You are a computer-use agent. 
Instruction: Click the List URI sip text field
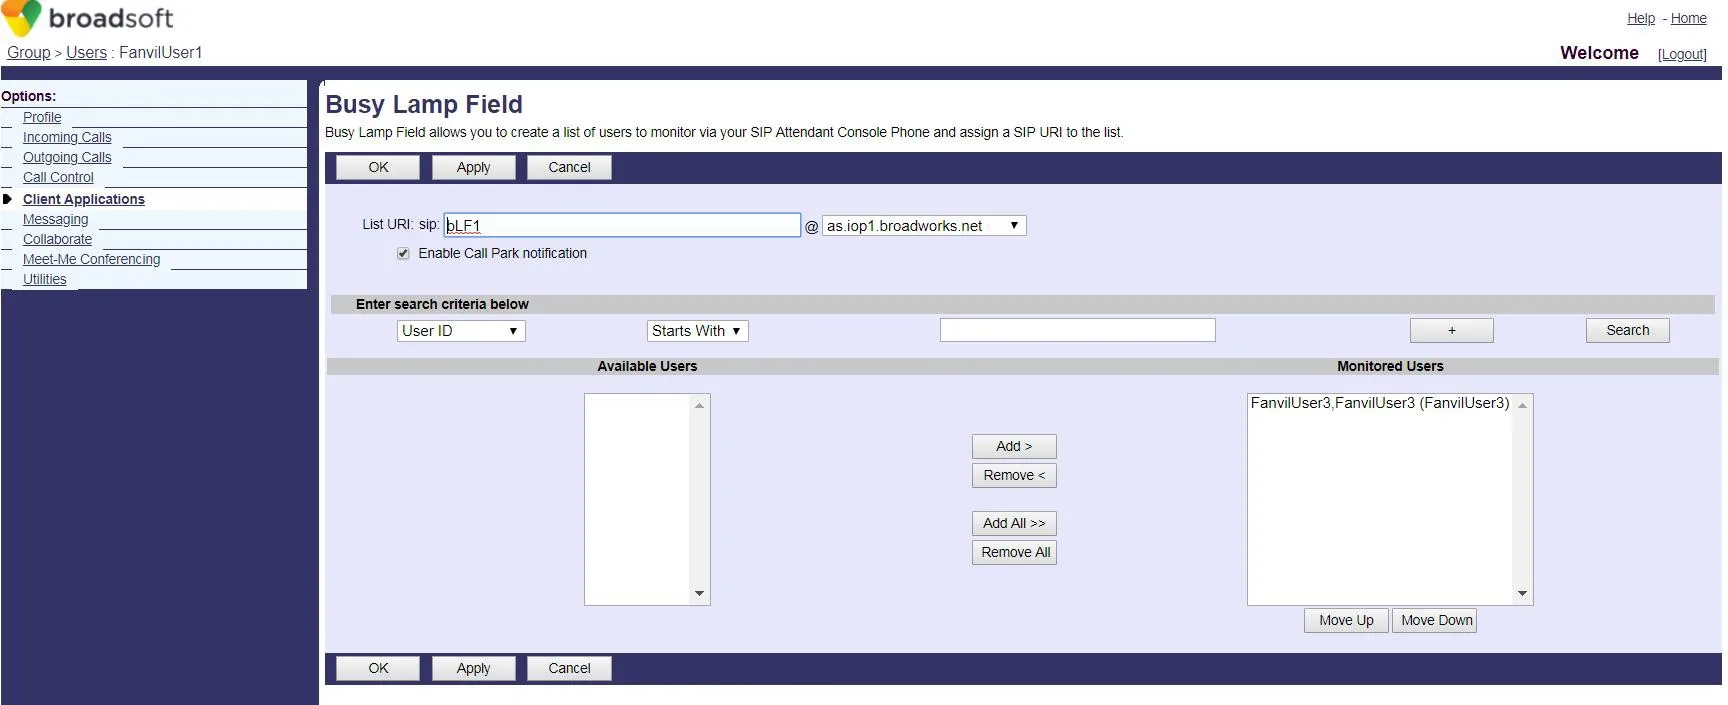pyautogui.click(x=622, y=226)
